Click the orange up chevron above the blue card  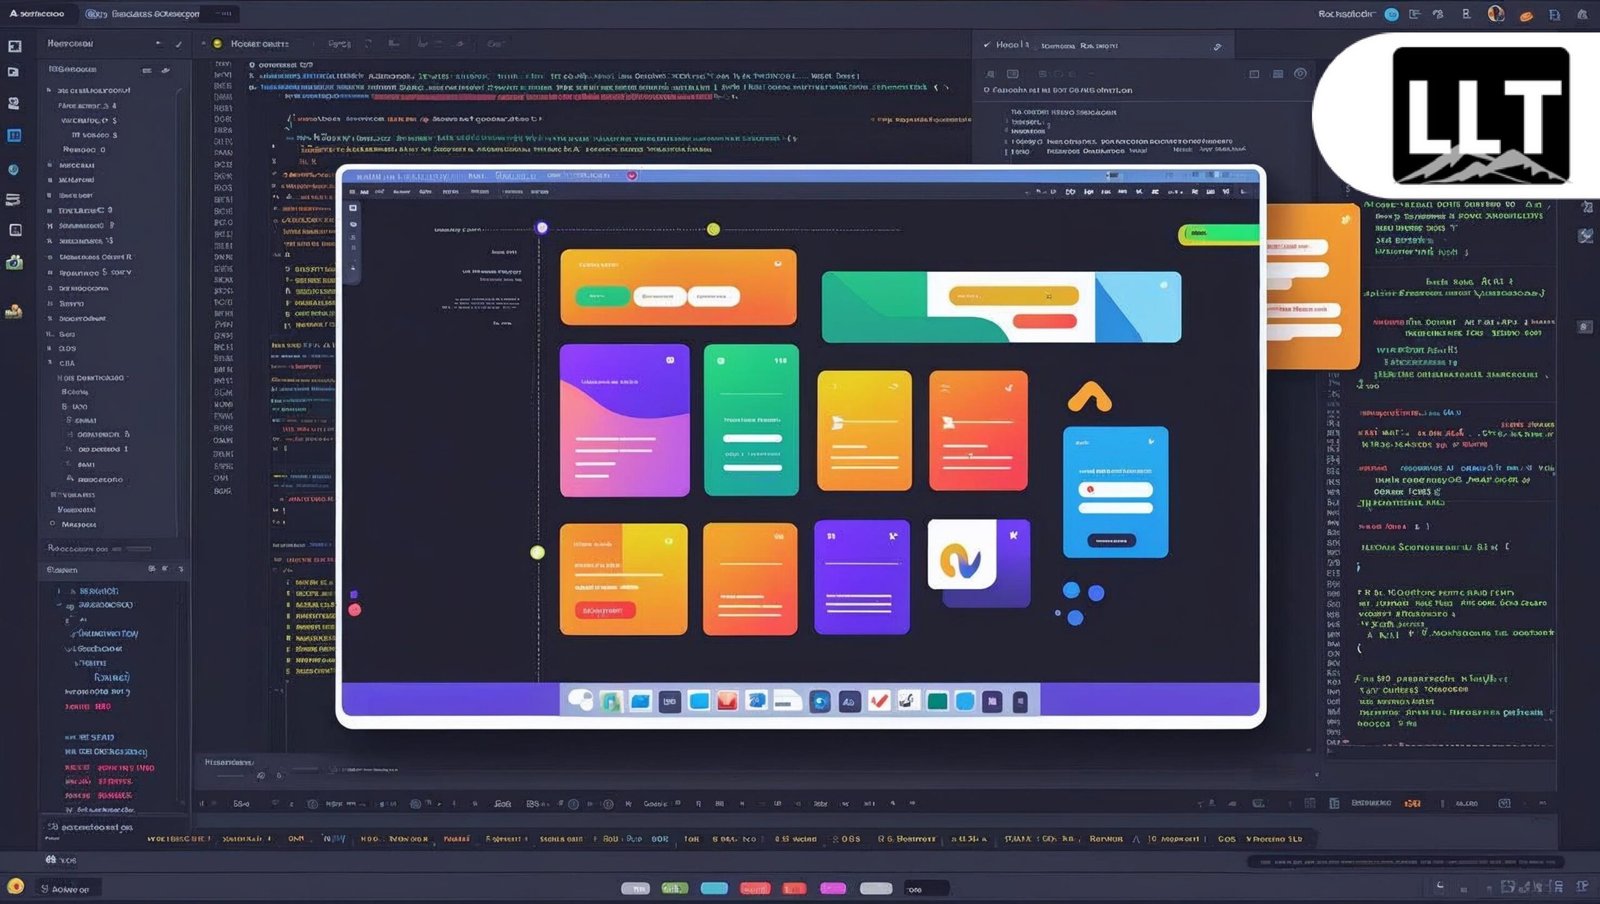[1090, 397]
